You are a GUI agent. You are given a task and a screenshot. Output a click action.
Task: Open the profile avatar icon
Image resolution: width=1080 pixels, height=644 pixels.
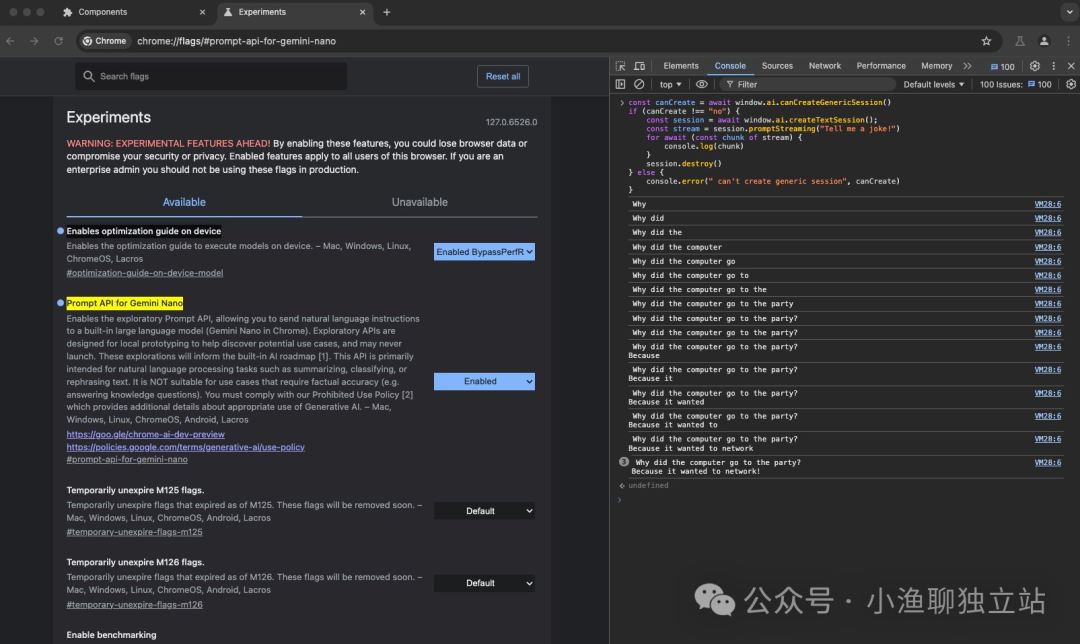(1044, 41)
